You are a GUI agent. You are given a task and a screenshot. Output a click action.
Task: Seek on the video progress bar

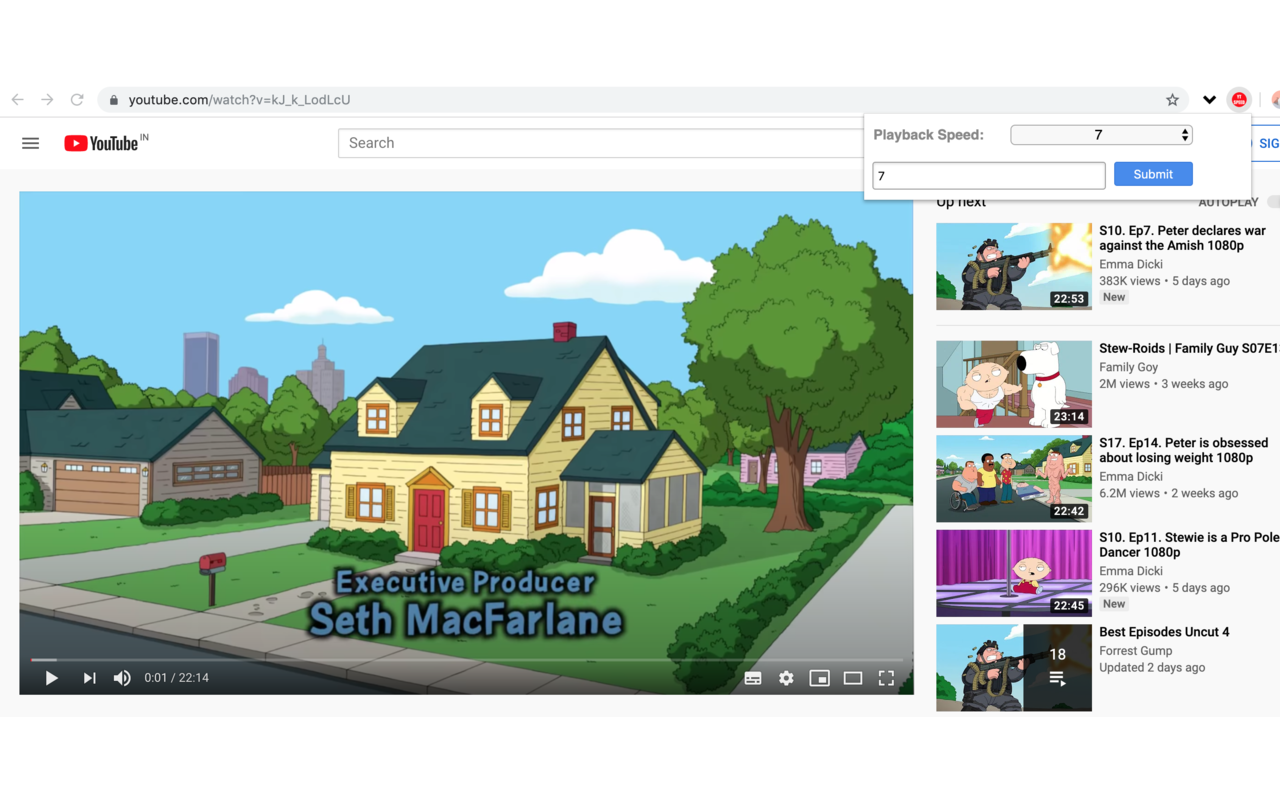pos(466,660)
